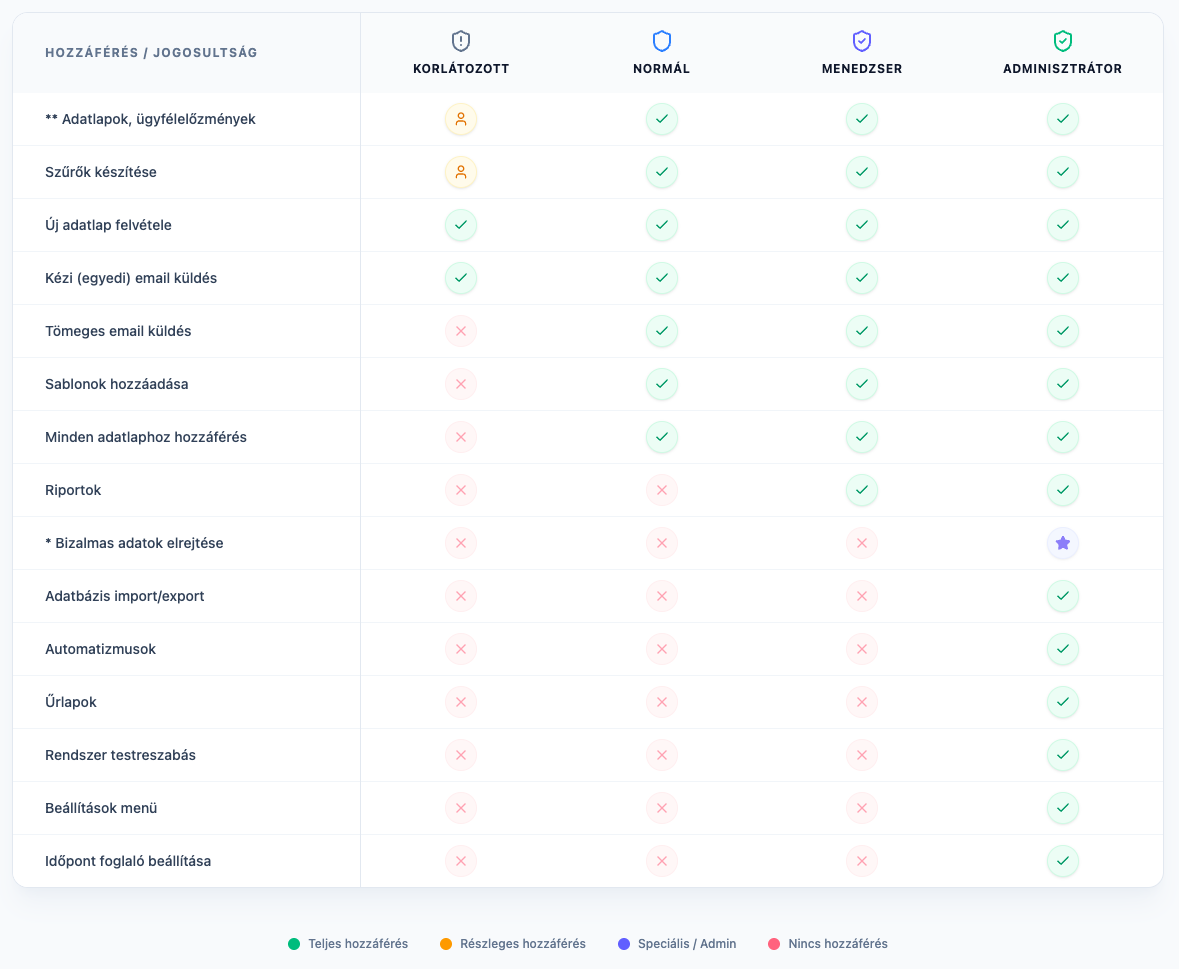Click Korlátozott red X for Tömeges email küldés
Image resolution: width=1179 pixels, height=969 pixels.
pos(461,331)
